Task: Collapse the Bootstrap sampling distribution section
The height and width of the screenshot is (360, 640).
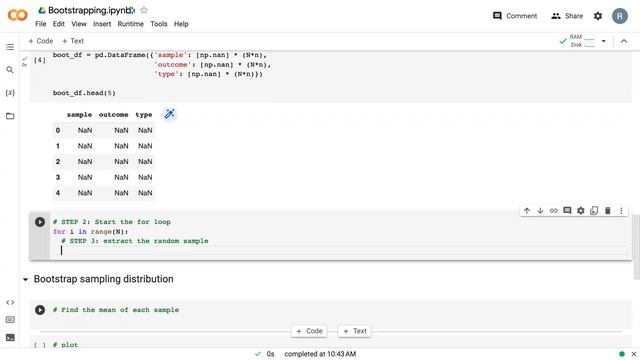Action: (25, 280)
